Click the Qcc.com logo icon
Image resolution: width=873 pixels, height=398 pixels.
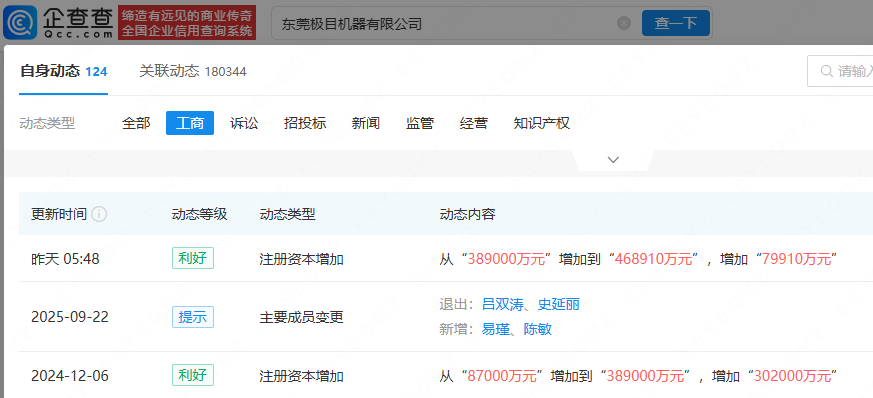20,22
